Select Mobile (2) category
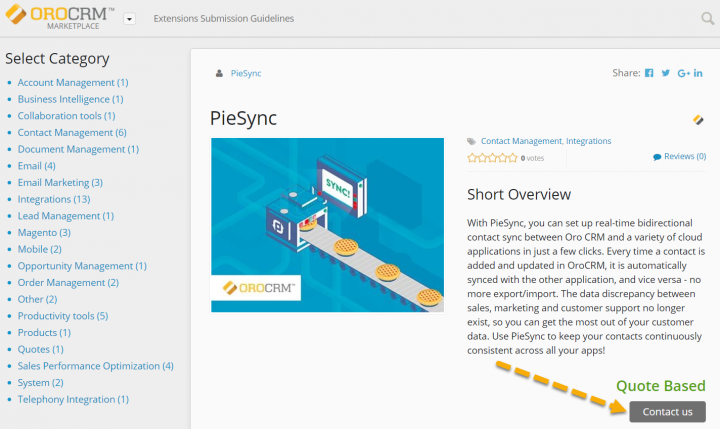The image size is (720, 429). coord(39,249)
